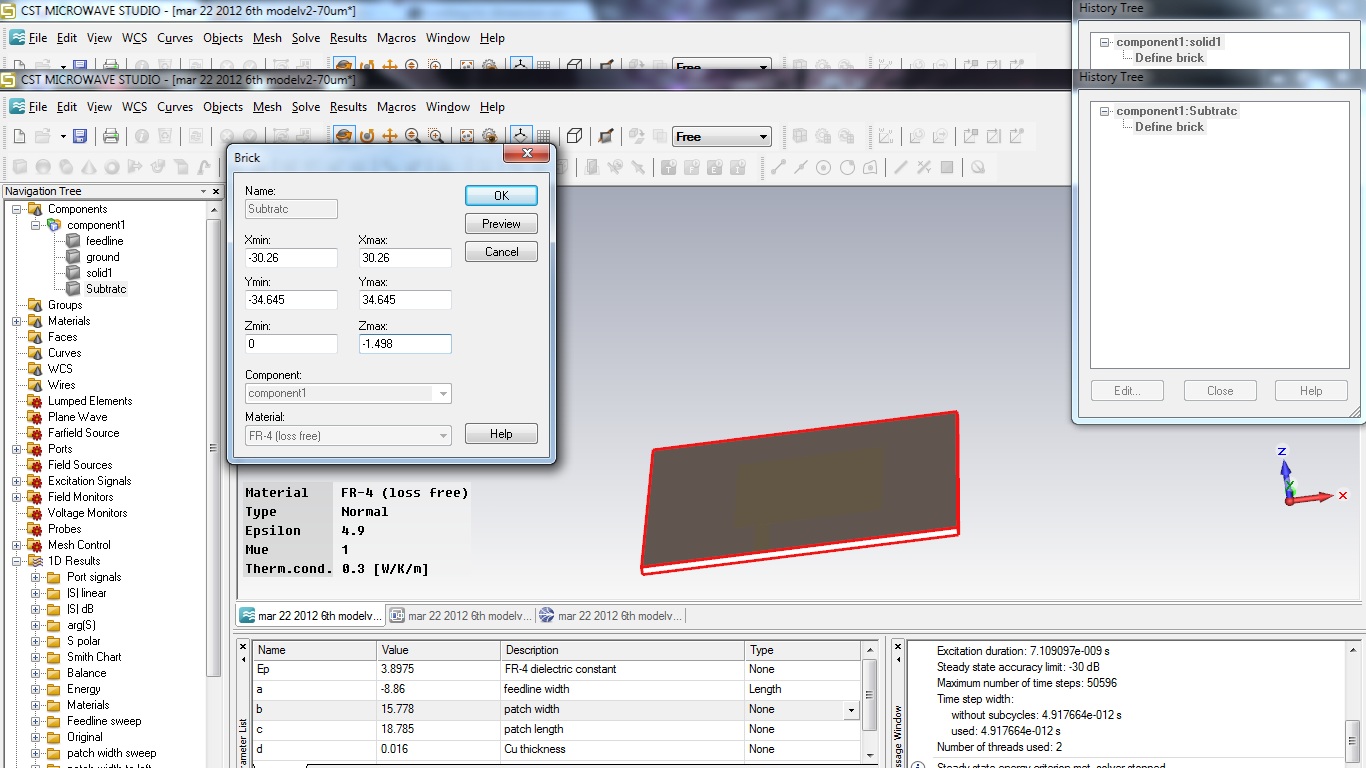The width and height of the screenshot is (1366, 768).
Task: Toggle the cutting plane icon
Action: coord(606,136)
